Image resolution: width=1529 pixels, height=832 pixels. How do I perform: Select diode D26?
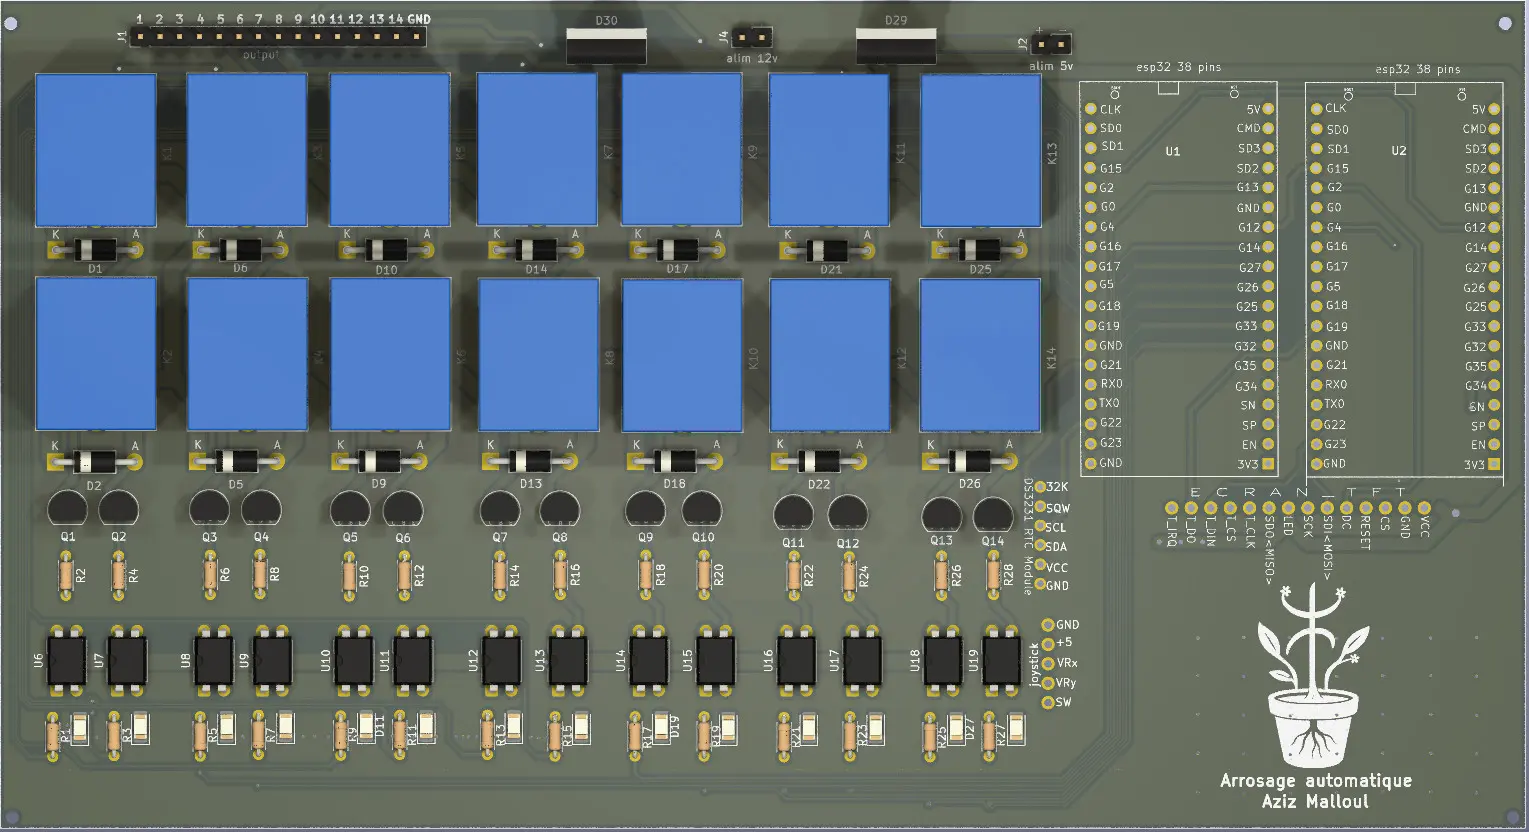click(970, 461)
